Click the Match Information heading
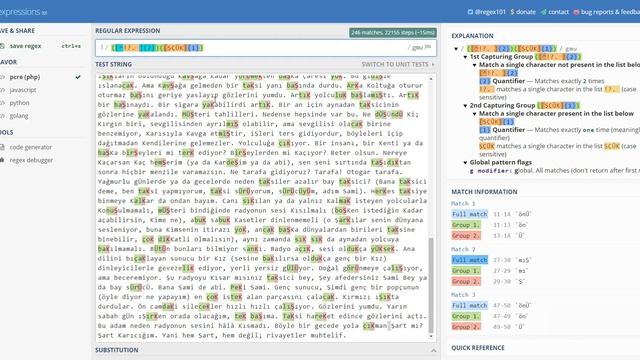Screen dimensions: 640x360 pos(484,192)
